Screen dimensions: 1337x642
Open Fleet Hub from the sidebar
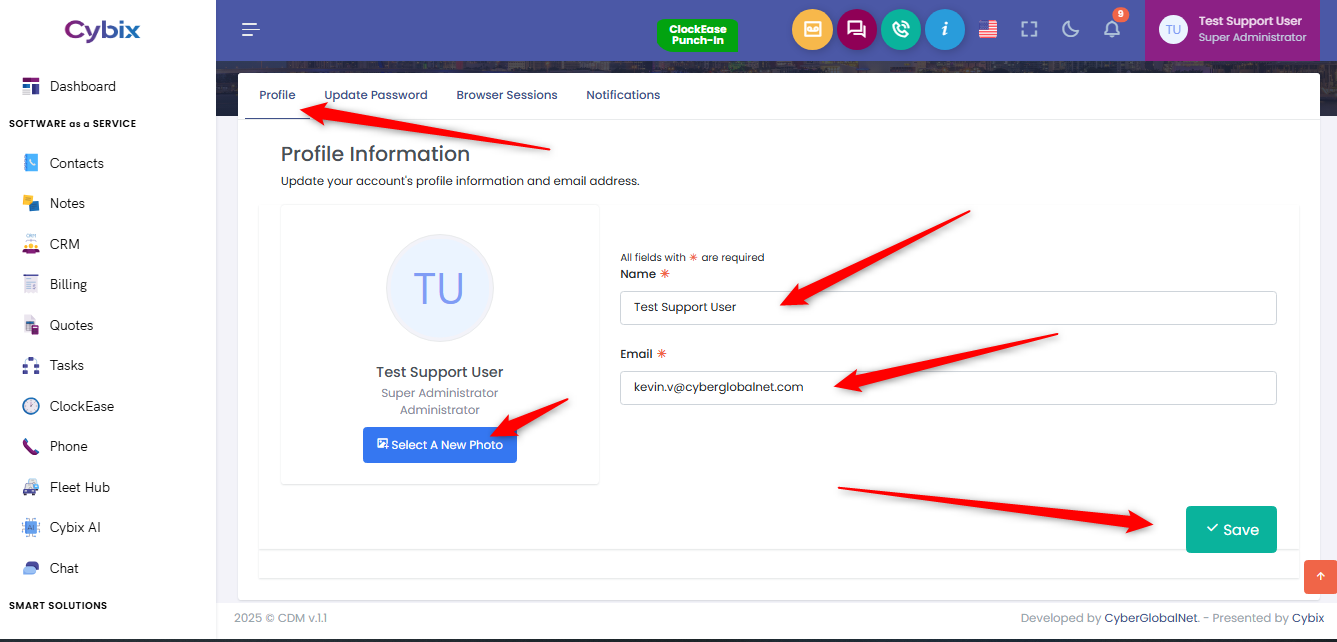(x=66, y=487)
